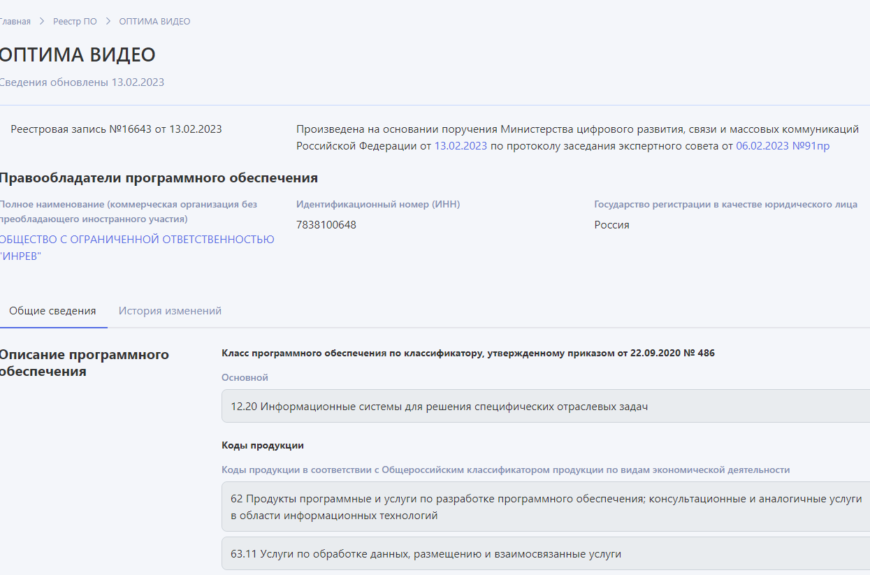Click the ОКПД classifier description label

click(505, 470)
